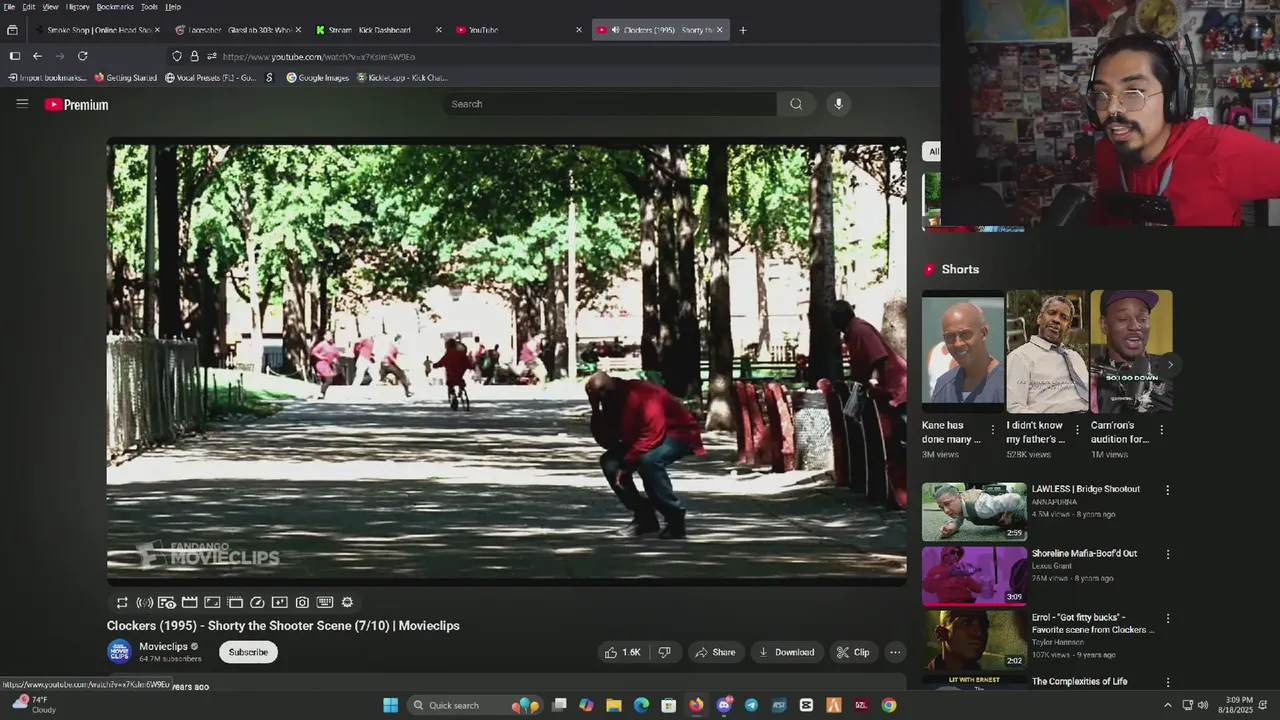The height and width of the screenshot is (720, 1280).
Task: Reload the page with the refresh icon
Action: (x=83, y=56)
